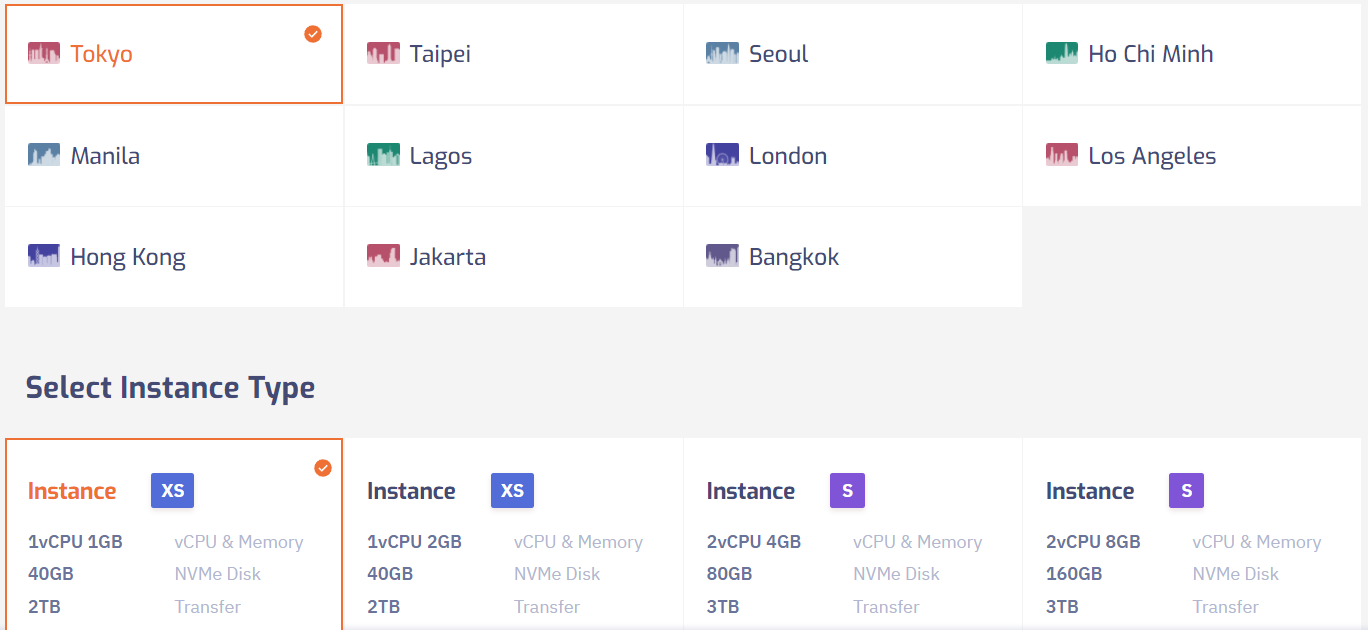This screenshot has width=1368, height=640.
Task: Select the Manila location card
Action: pos(174,155)
